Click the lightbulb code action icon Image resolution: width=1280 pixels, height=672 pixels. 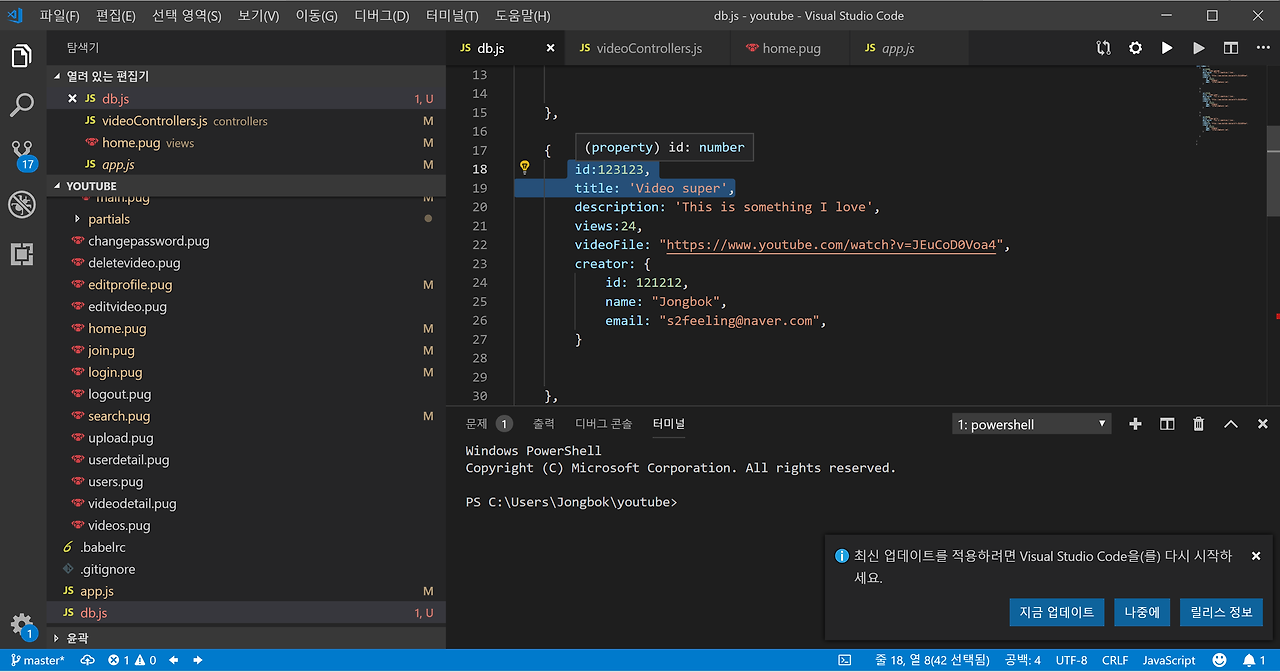click(x=523, y=168)
